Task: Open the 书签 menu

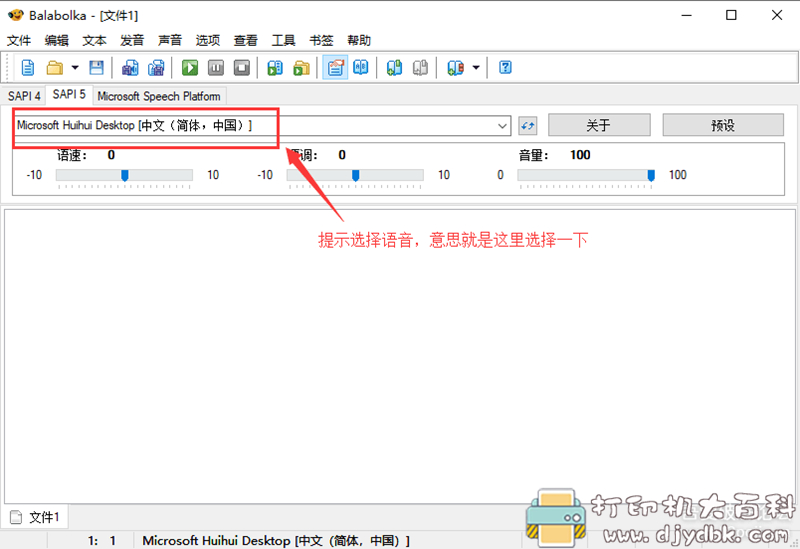Action: (x=321, y=40)
